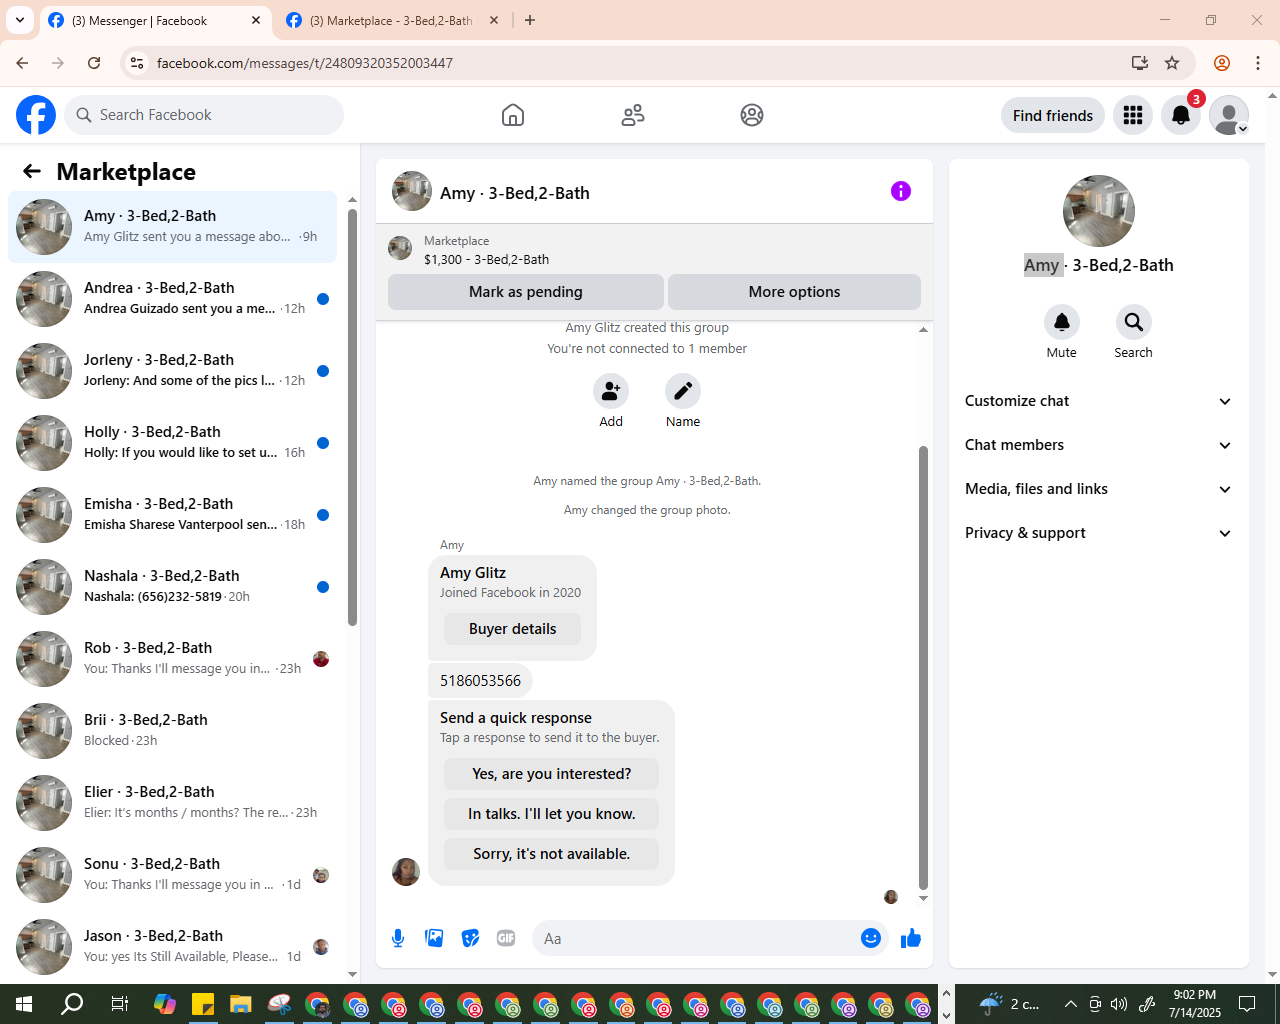This screenshot has height=1024, width=1280.
Task: Select the Messenger | Facebook tab
Action: click(155, 20)
